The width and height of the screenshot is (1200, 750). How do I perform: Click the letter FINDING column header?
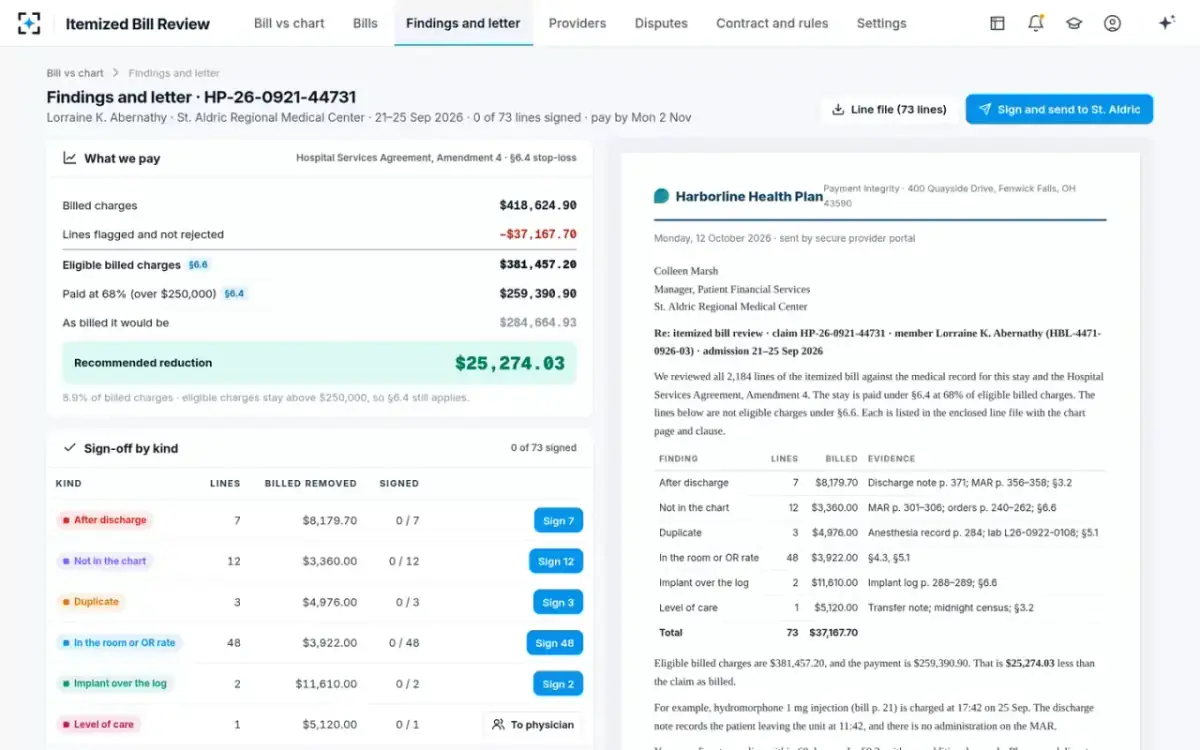tap(679, 459)
